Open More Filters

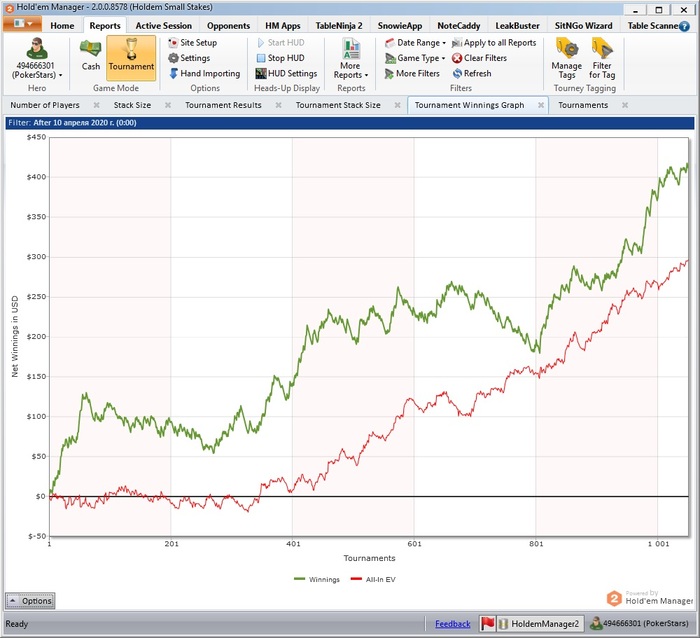pos(412,73)
